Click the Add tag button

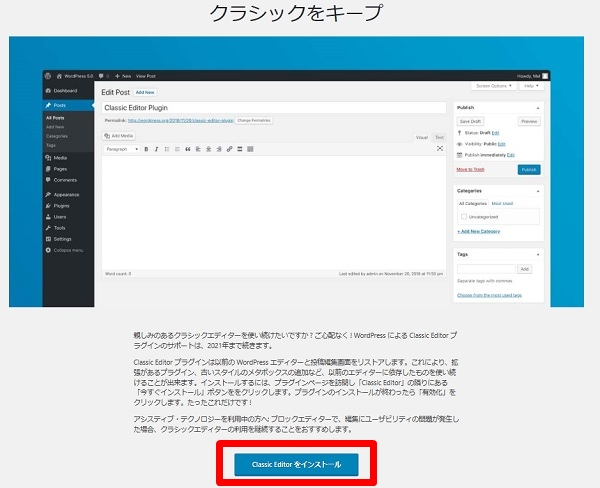click(524, 269)
